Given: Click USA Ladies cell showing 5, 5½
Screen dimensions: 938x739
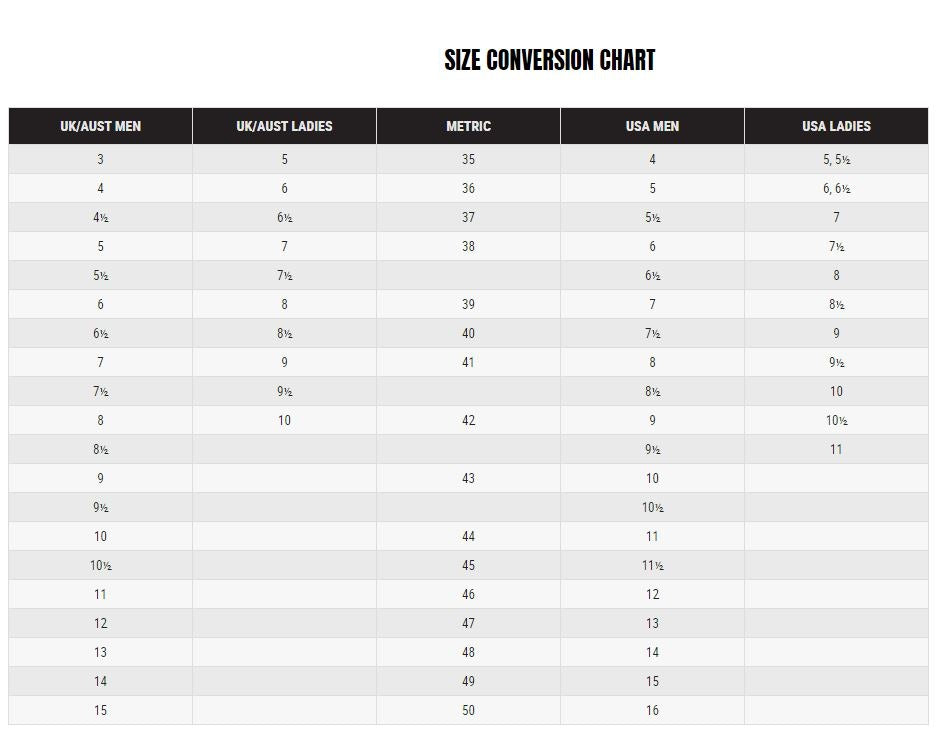Looking at the screenshot, I should [x=836, y=159].
